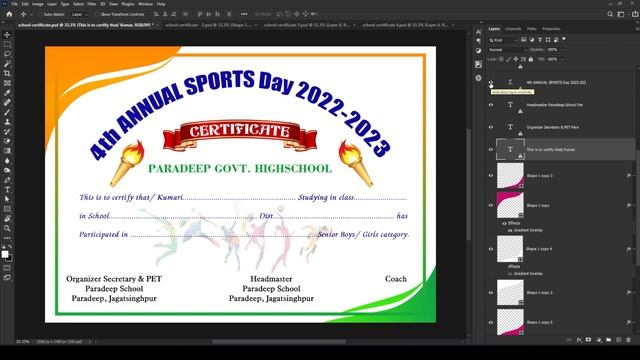Collapse effects on Shape 1 copy 4 layer
Viewport: 640px width, 360px height.
point(633,249)
